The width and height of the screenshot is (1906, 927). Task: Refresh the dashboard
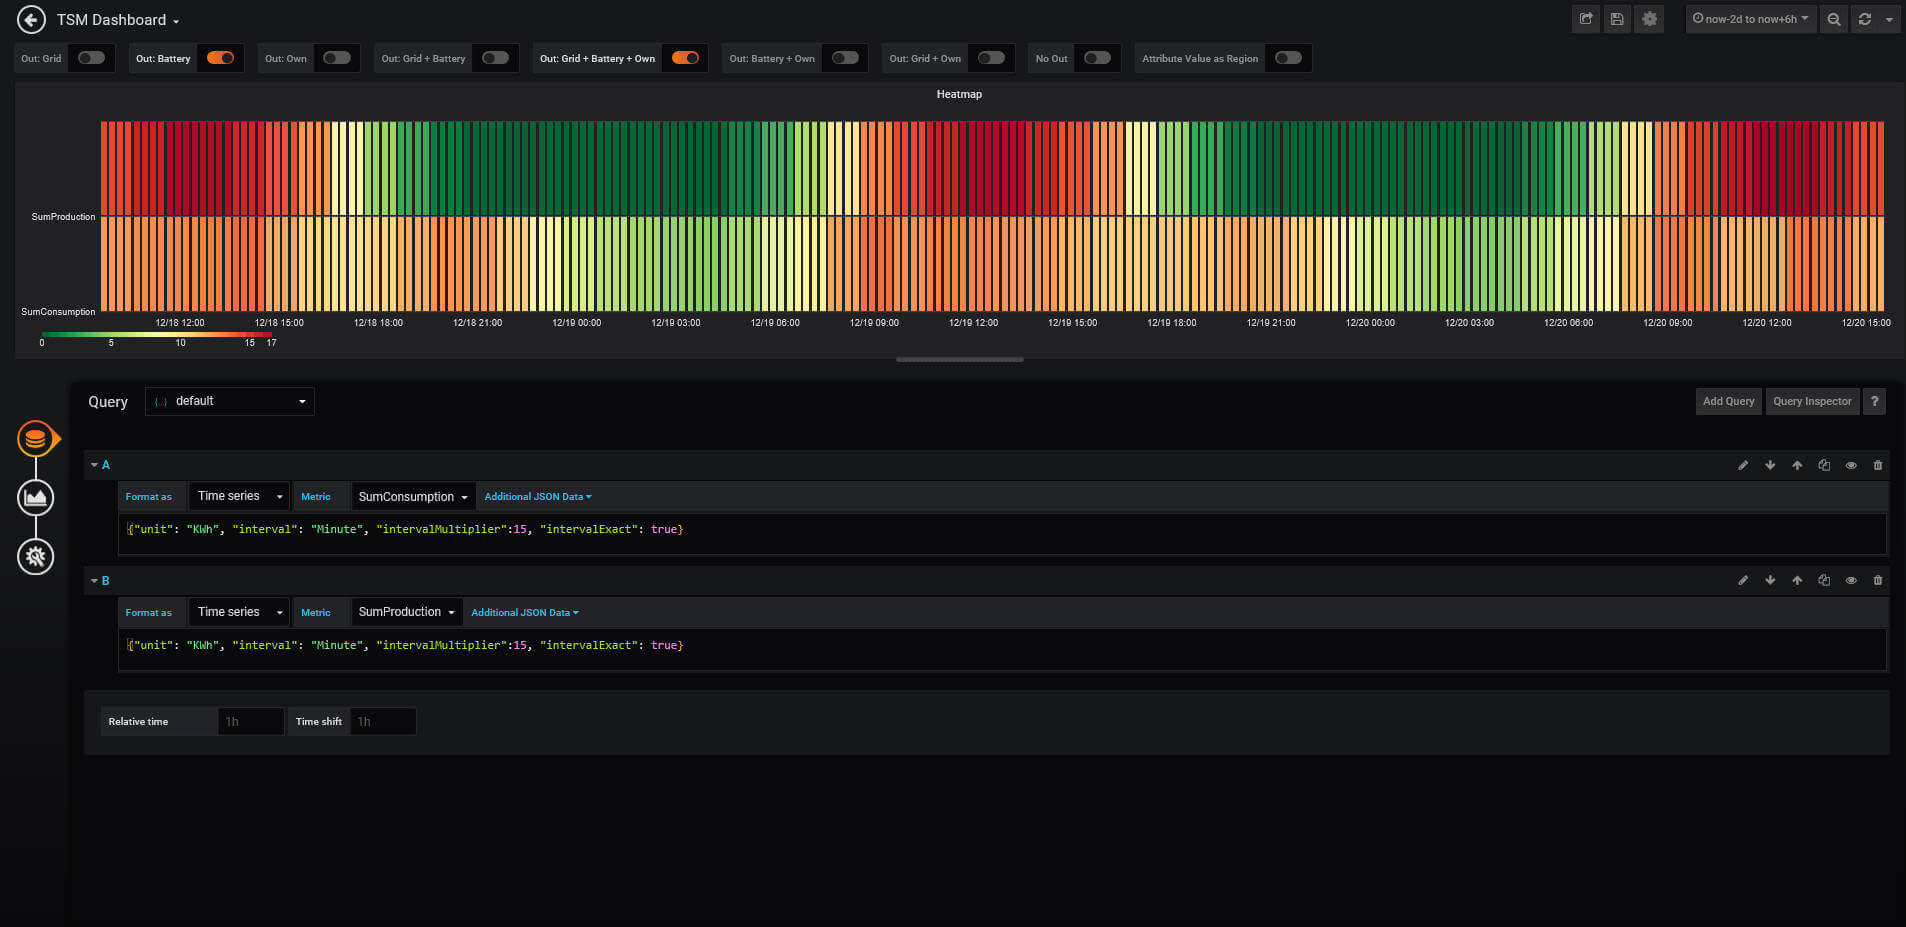tap(1864, 19)
